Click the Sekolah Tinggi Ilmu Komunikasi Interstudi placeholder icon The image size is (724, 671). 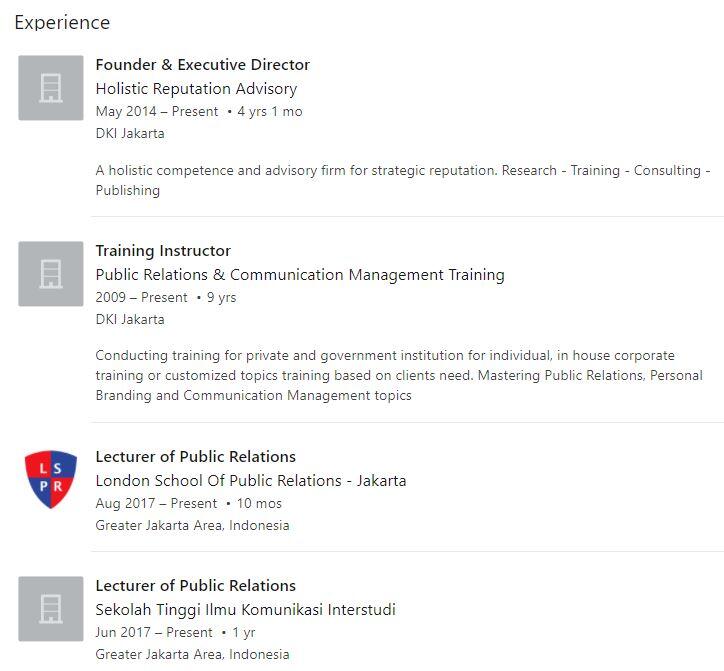(51, 609)
